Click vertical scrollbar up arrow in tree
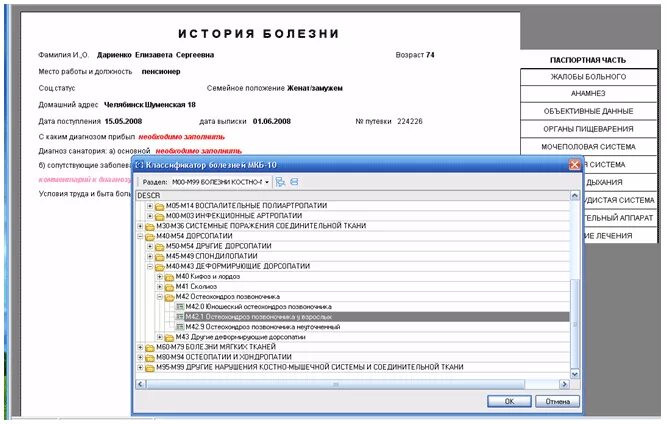The width and height of the screenshot is (667, 424). pyautogui.click(x=575, y=196)
